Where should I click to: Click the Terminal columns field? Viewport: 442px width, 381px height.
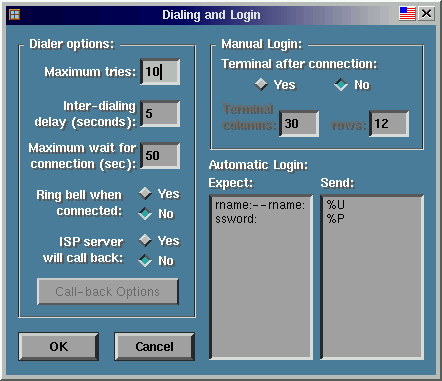tap(299, 124)
